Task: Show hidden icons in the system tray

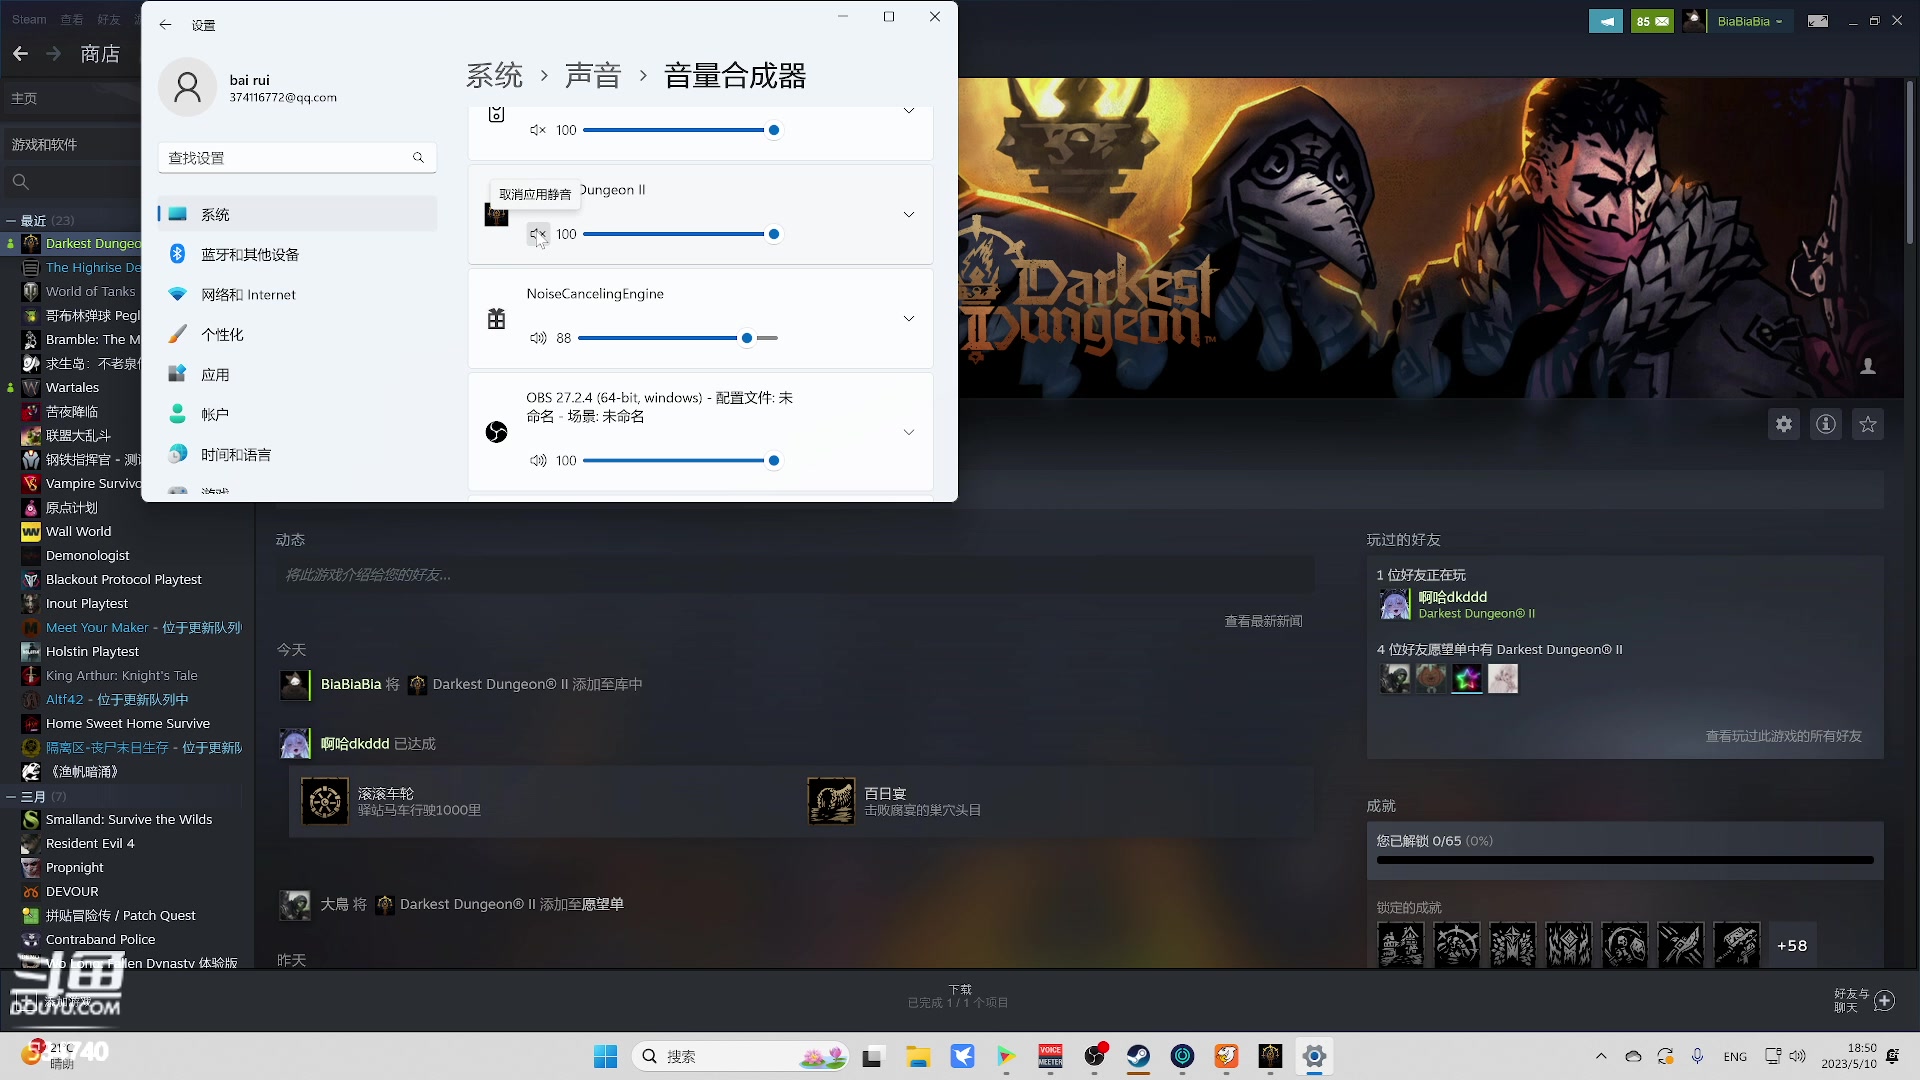Action: 1601,1057
